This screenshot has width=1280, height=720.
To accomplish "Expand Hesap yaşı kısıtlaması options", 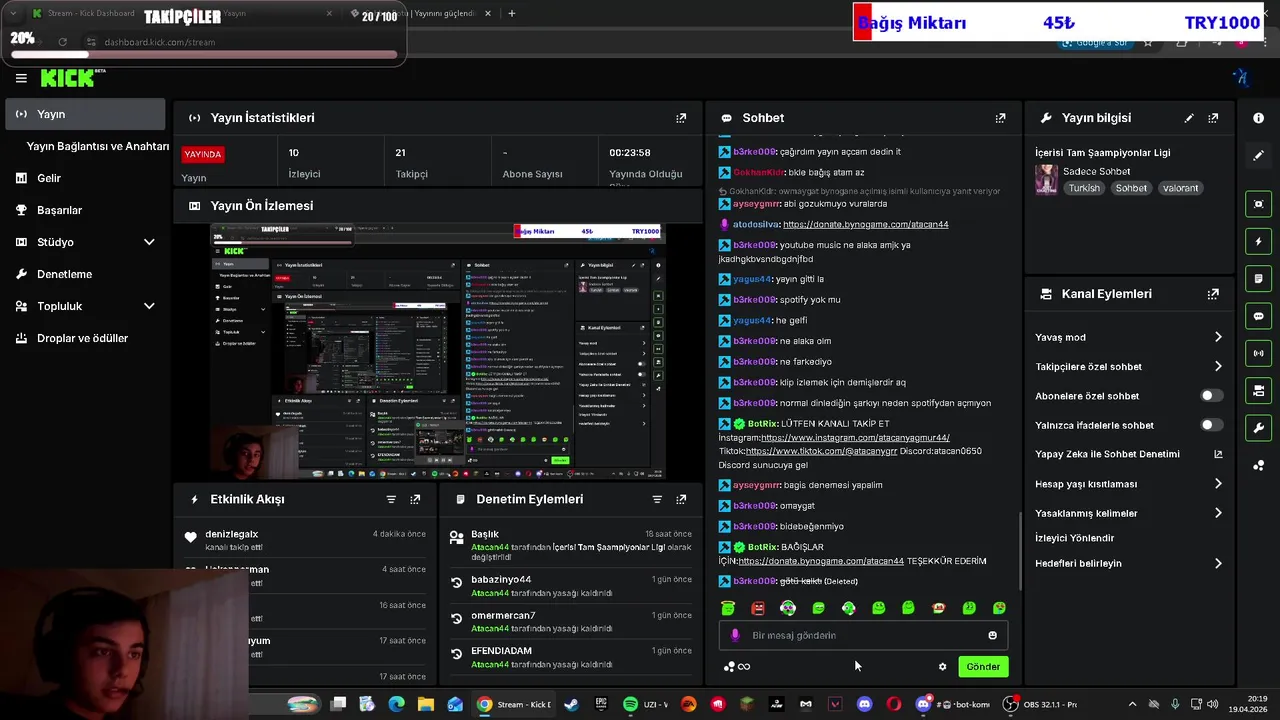I will click(1218, 484).
